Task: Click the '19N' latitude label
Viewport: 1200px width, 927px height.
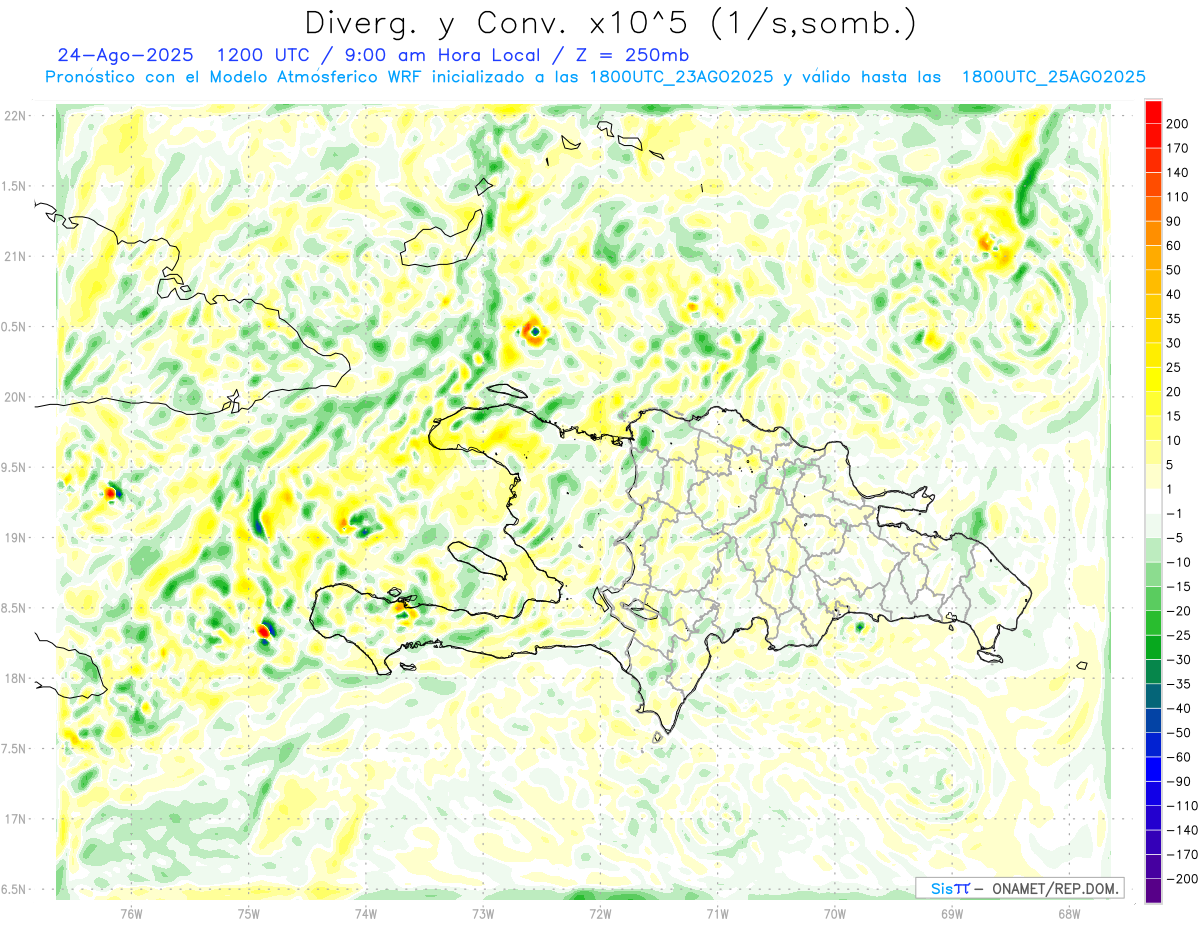Action: coord(15,538)
